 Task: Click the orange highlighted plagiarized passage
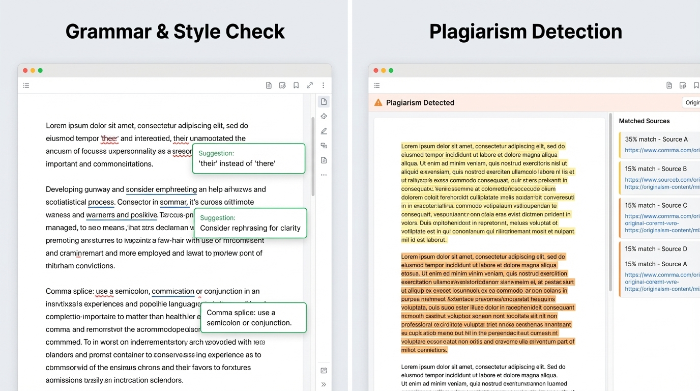488,303
